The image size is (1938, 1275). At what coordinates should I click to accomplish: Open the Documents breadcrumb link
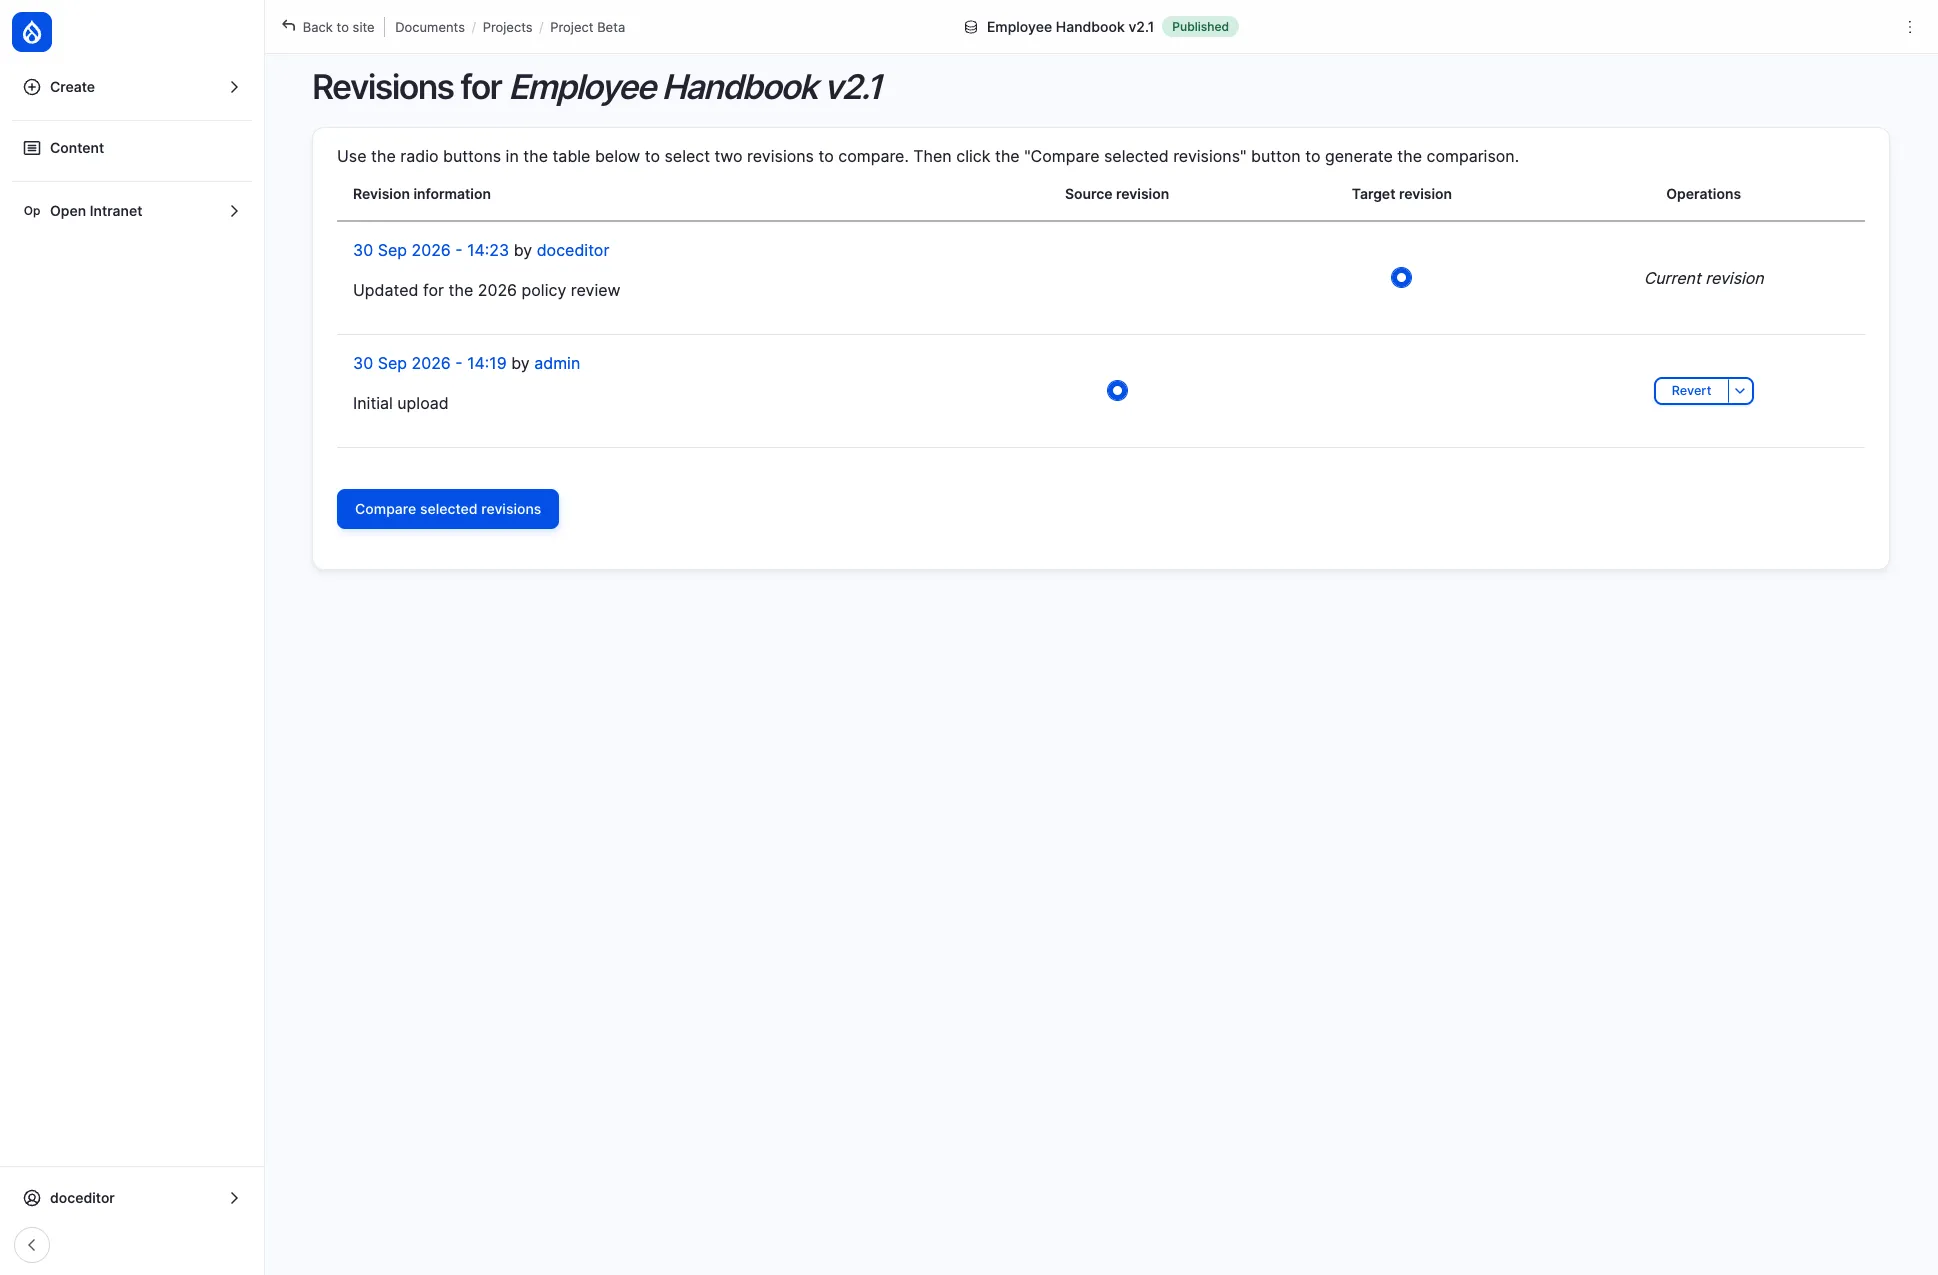[430, 27]
